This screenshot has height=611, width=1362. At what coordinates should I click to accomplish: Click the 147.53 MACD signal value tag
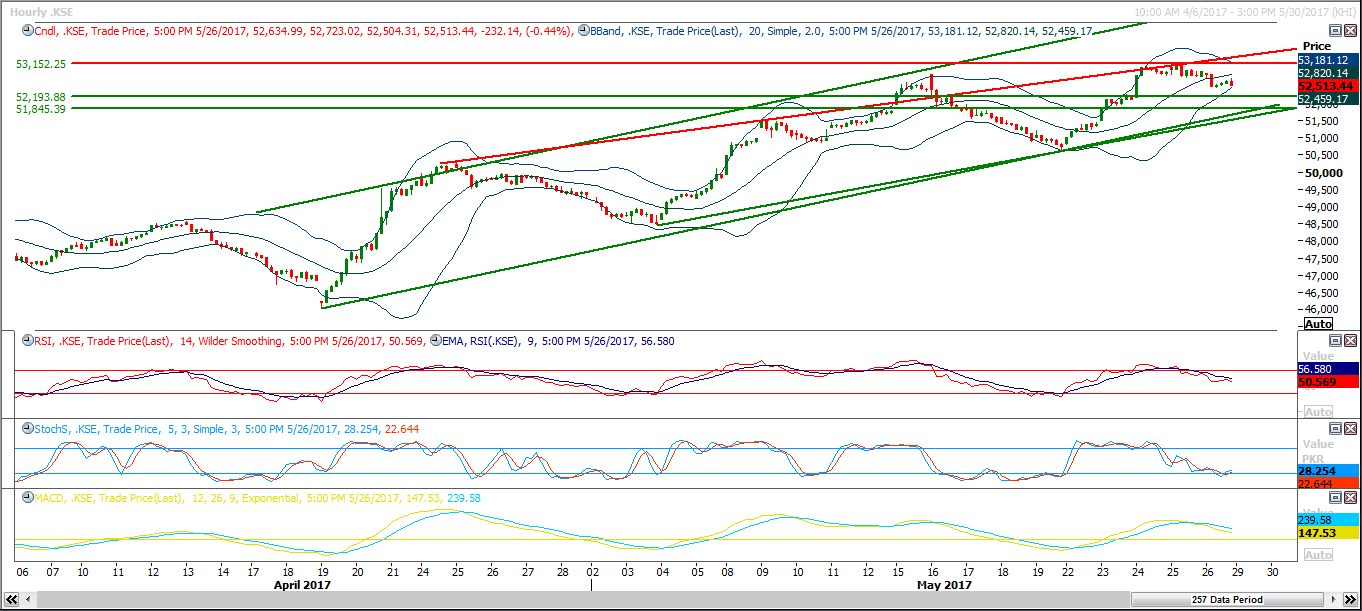coord(1327,534)
